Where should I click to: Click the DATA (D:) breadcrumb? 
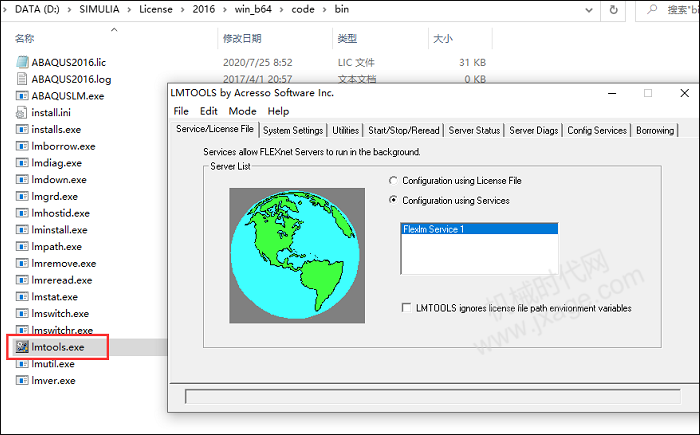pos(37,9)
